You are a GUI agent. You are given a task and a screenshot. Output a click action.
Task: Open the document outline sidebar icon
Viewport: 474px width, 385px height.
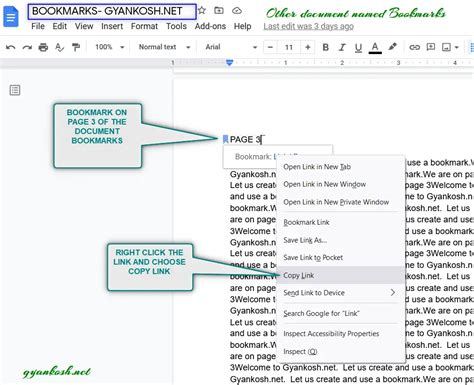click(x=15, y=90)
